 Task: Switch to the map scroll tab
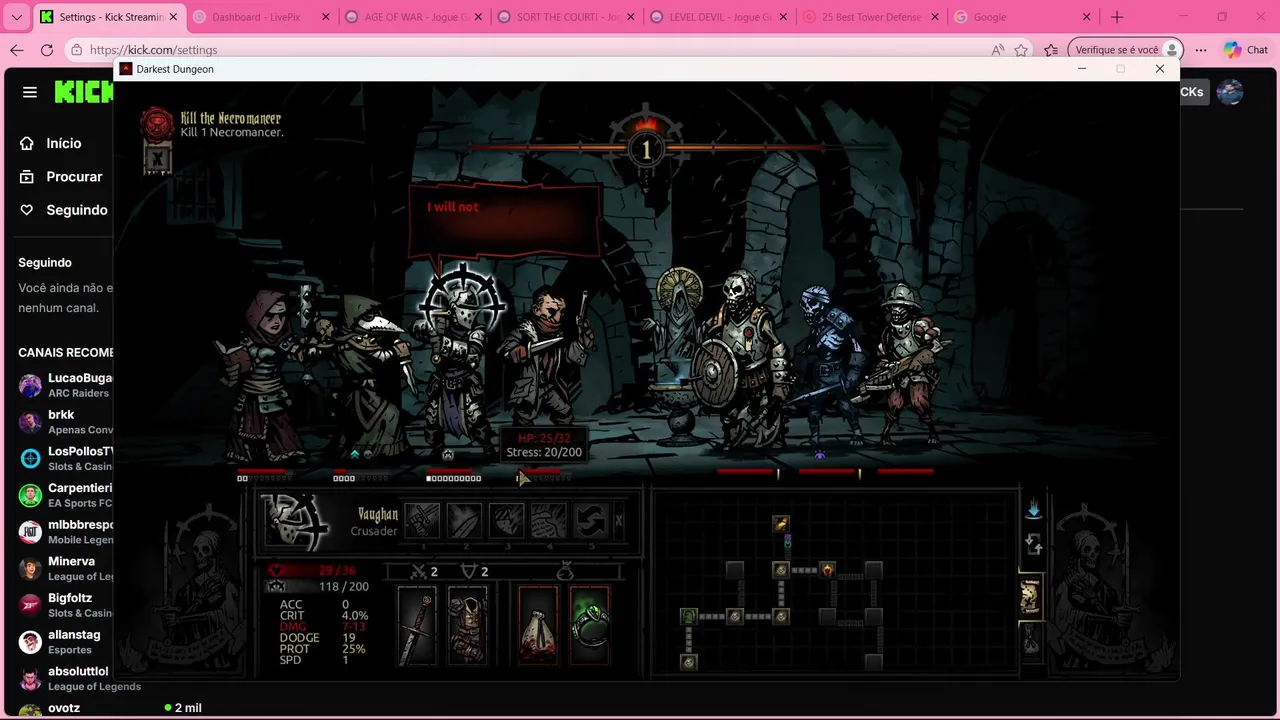click(x=1030, y=597)
